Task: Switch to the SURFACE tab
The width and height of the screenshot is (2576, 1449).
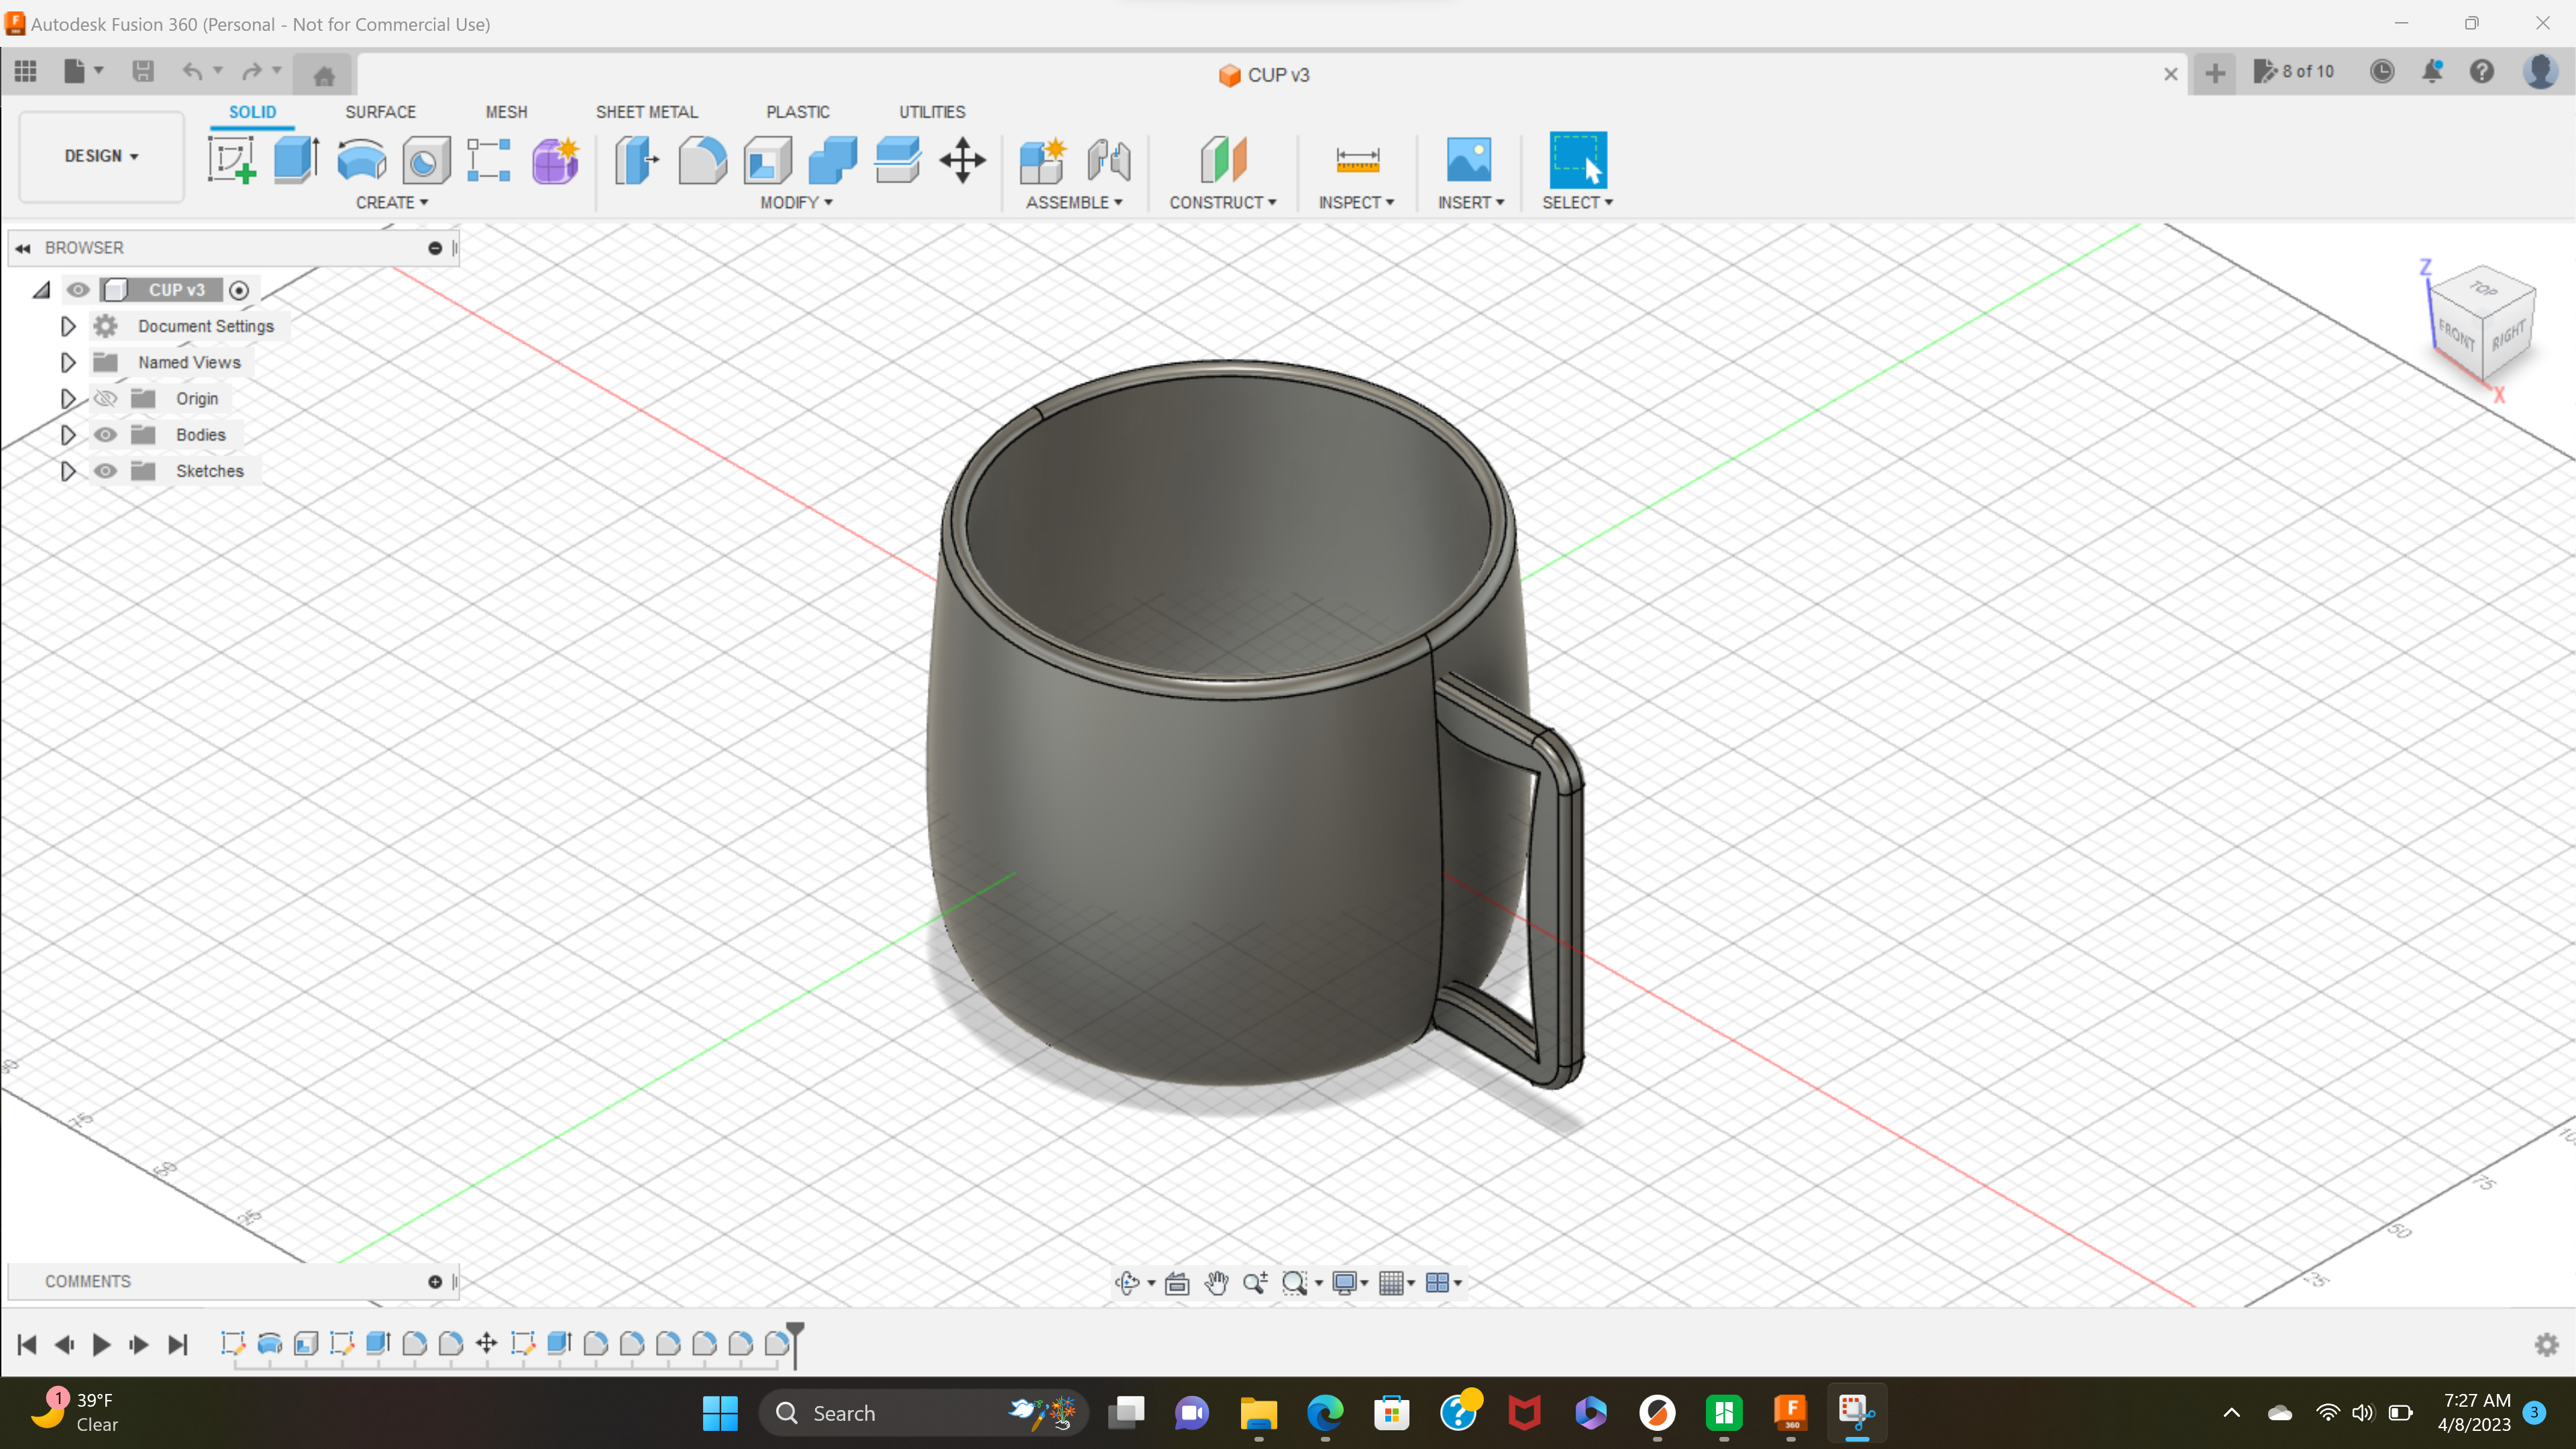Action: tap(380, 112)
